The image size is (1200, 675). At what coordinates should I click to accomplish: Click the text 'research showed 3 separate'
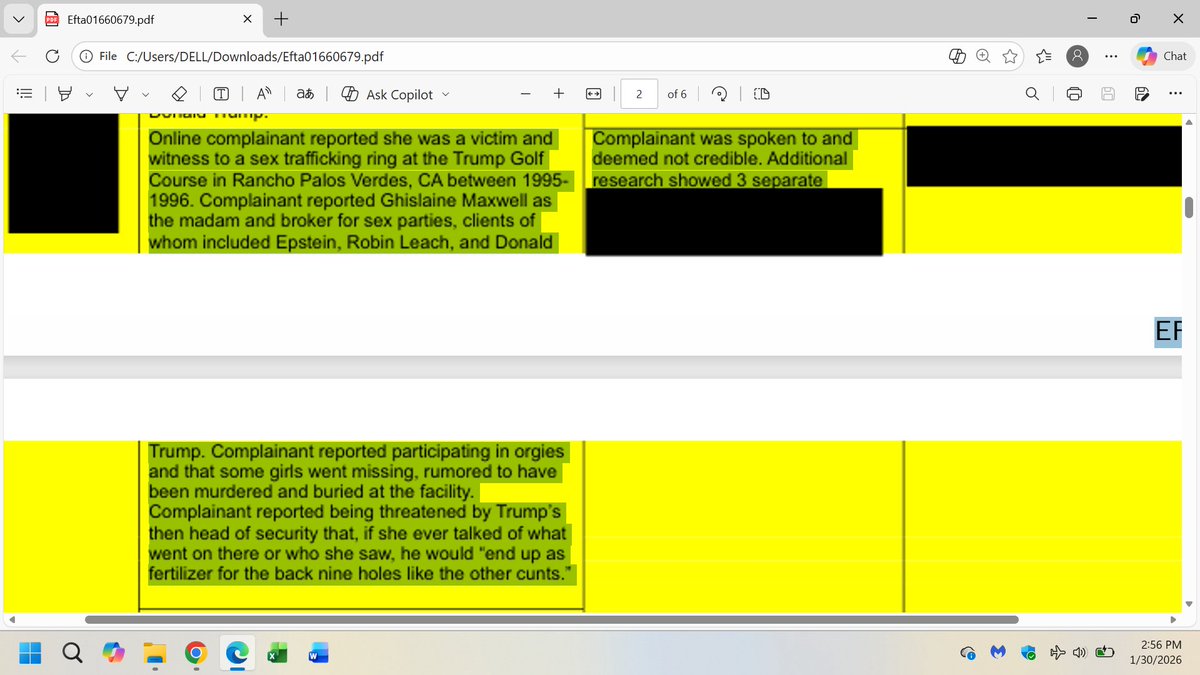[x=707, y=181]
